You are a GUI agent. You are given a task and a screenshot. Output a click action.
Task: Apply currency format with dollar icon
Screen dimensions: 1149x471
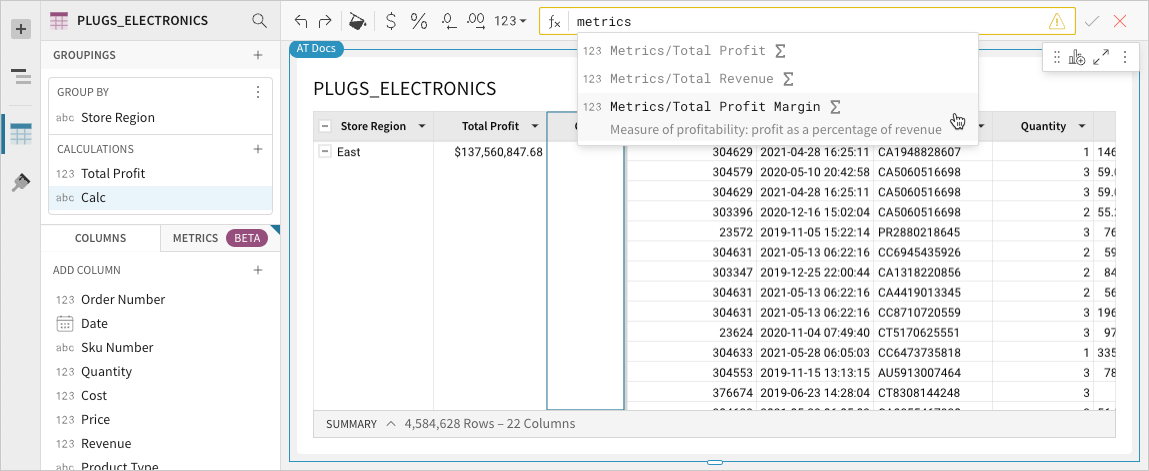click(390, 21)
